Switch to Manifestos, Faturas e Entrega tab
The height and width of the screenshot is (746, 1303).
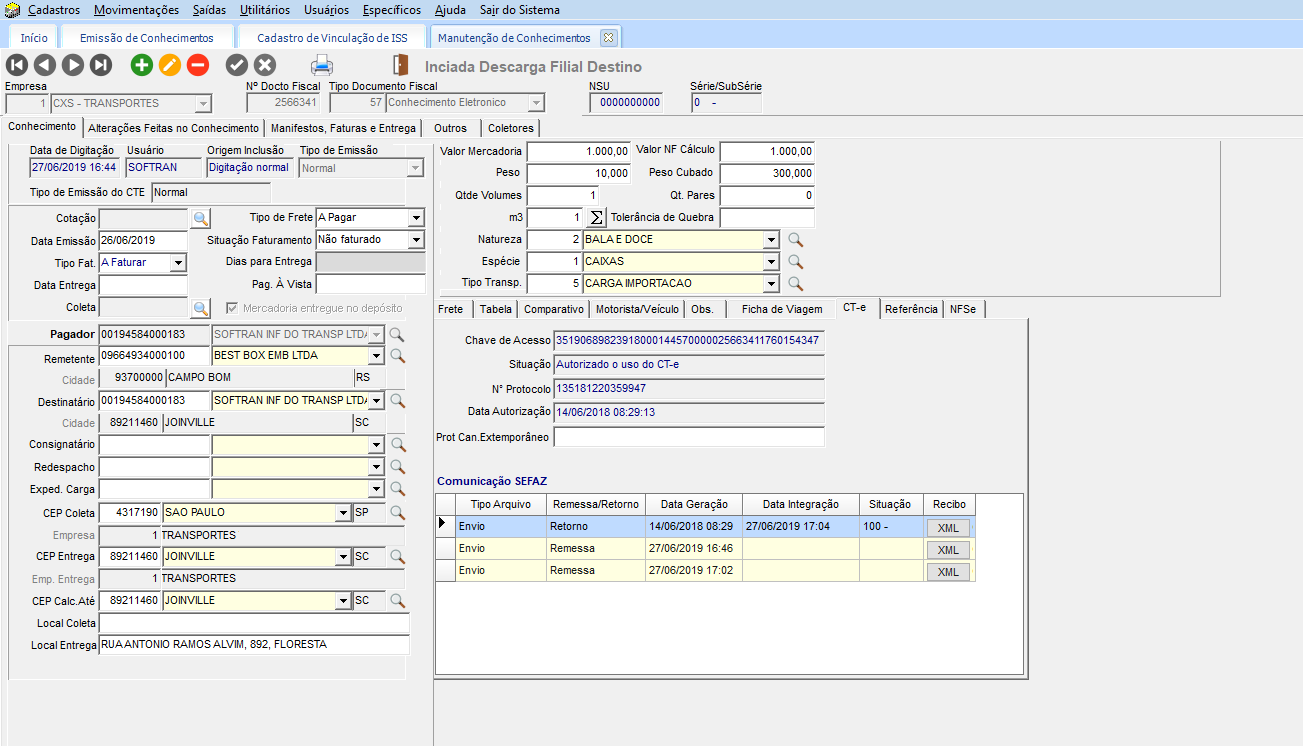tap(343, 128)
